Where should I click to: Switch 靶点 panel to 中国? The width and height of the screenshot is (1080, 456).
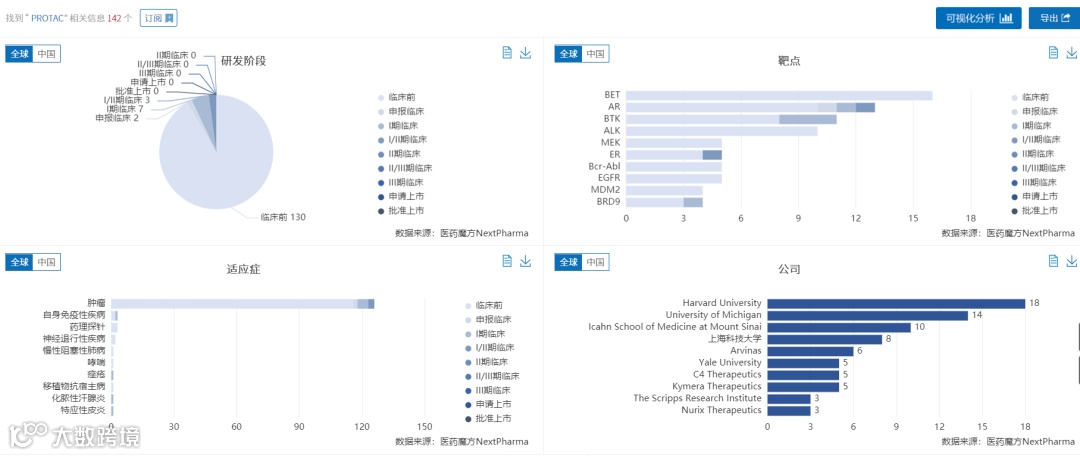pos(596,54)
